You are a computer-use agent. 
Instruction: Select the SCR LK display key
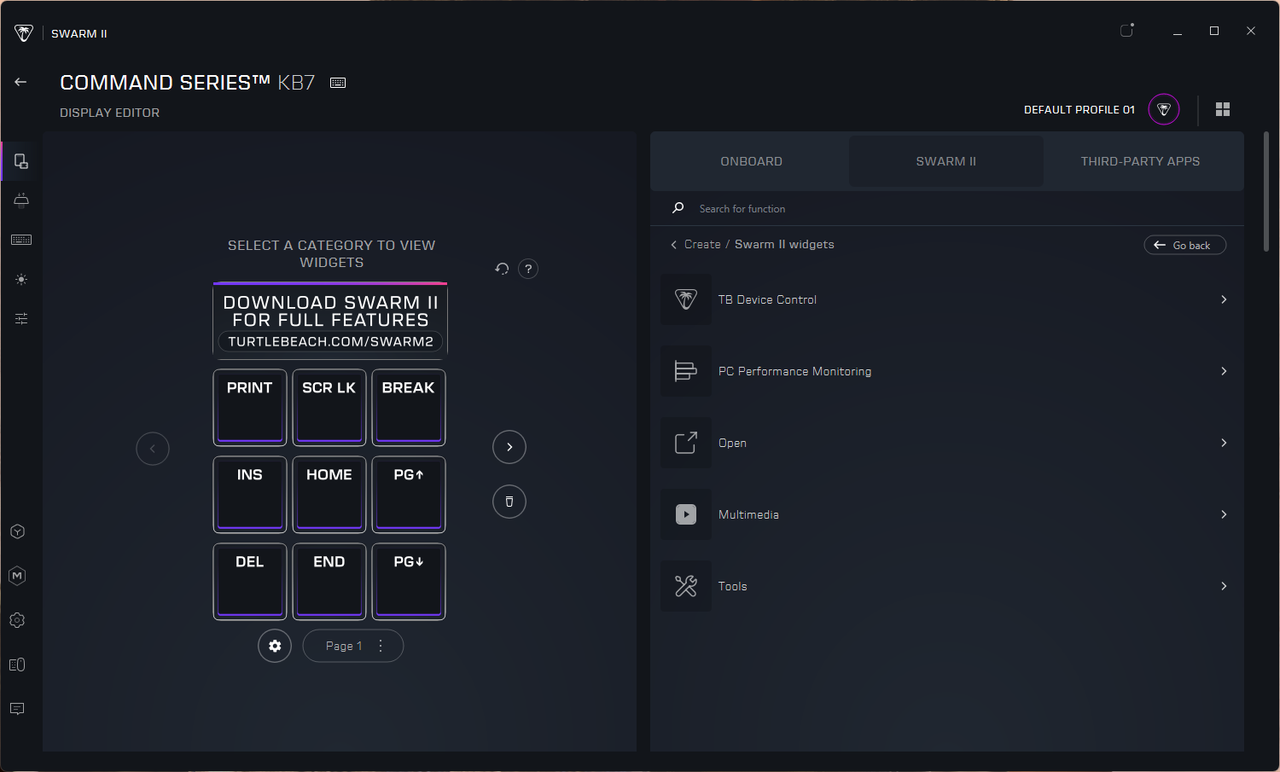click(x=329, y=408)
